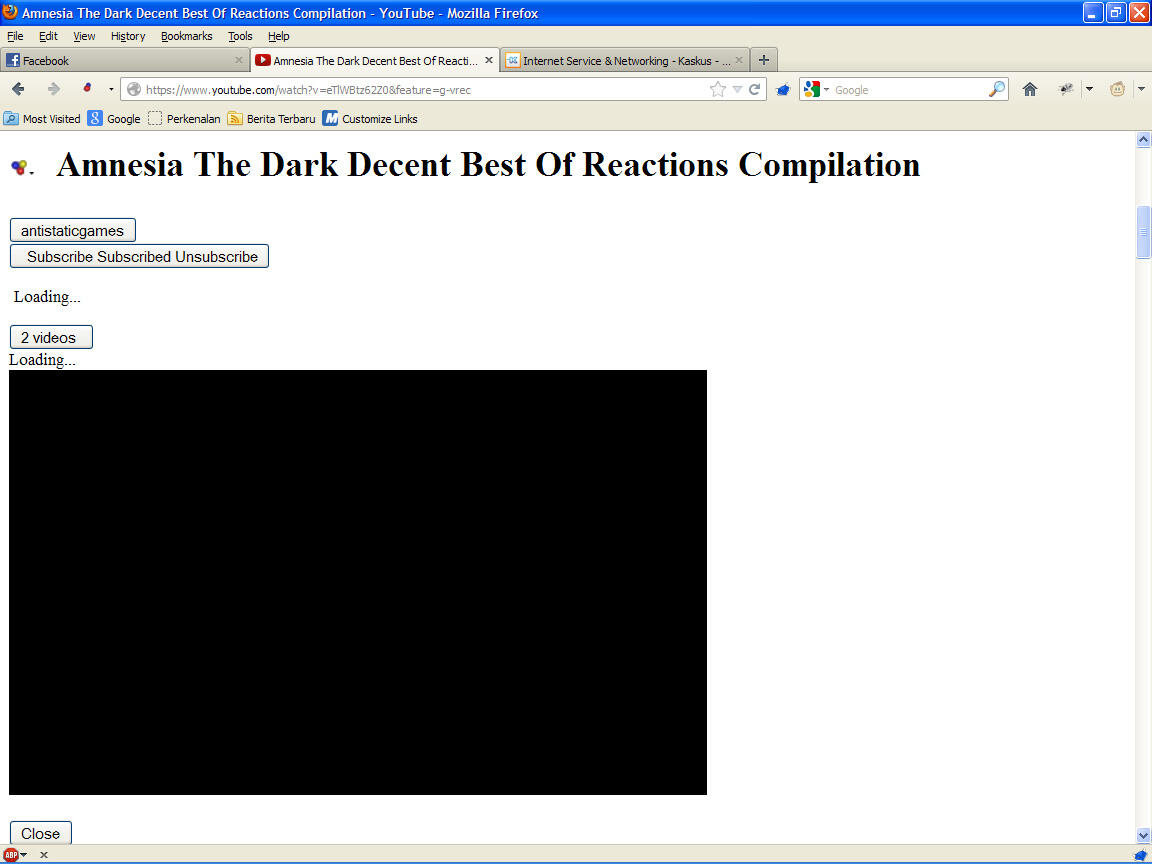1152x864 pixels.
Task: Open the Bookmarks menu
Action: 187,36
